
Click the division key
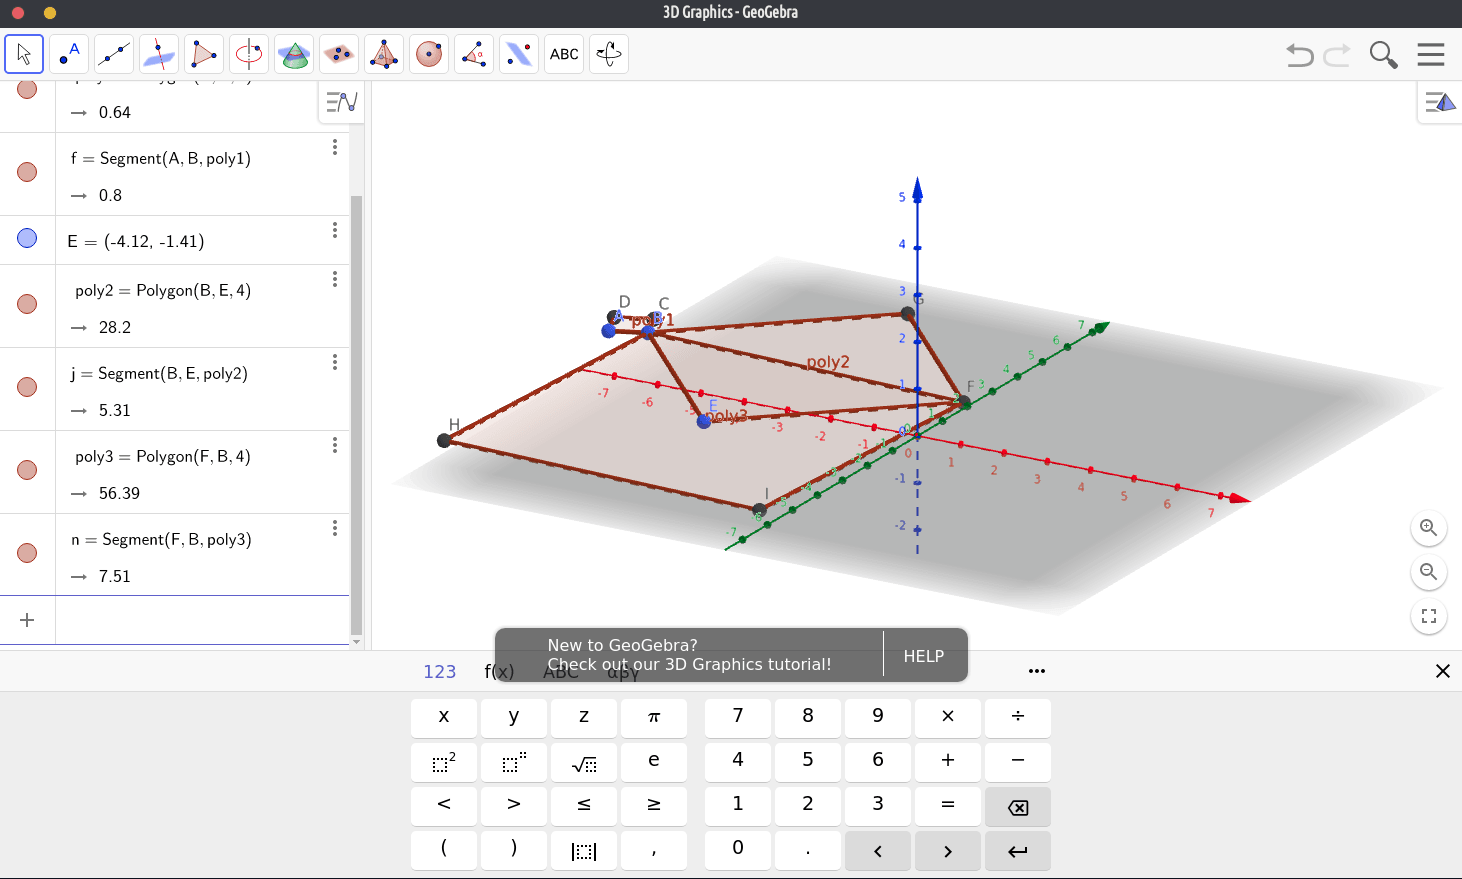pos(1018,717)
